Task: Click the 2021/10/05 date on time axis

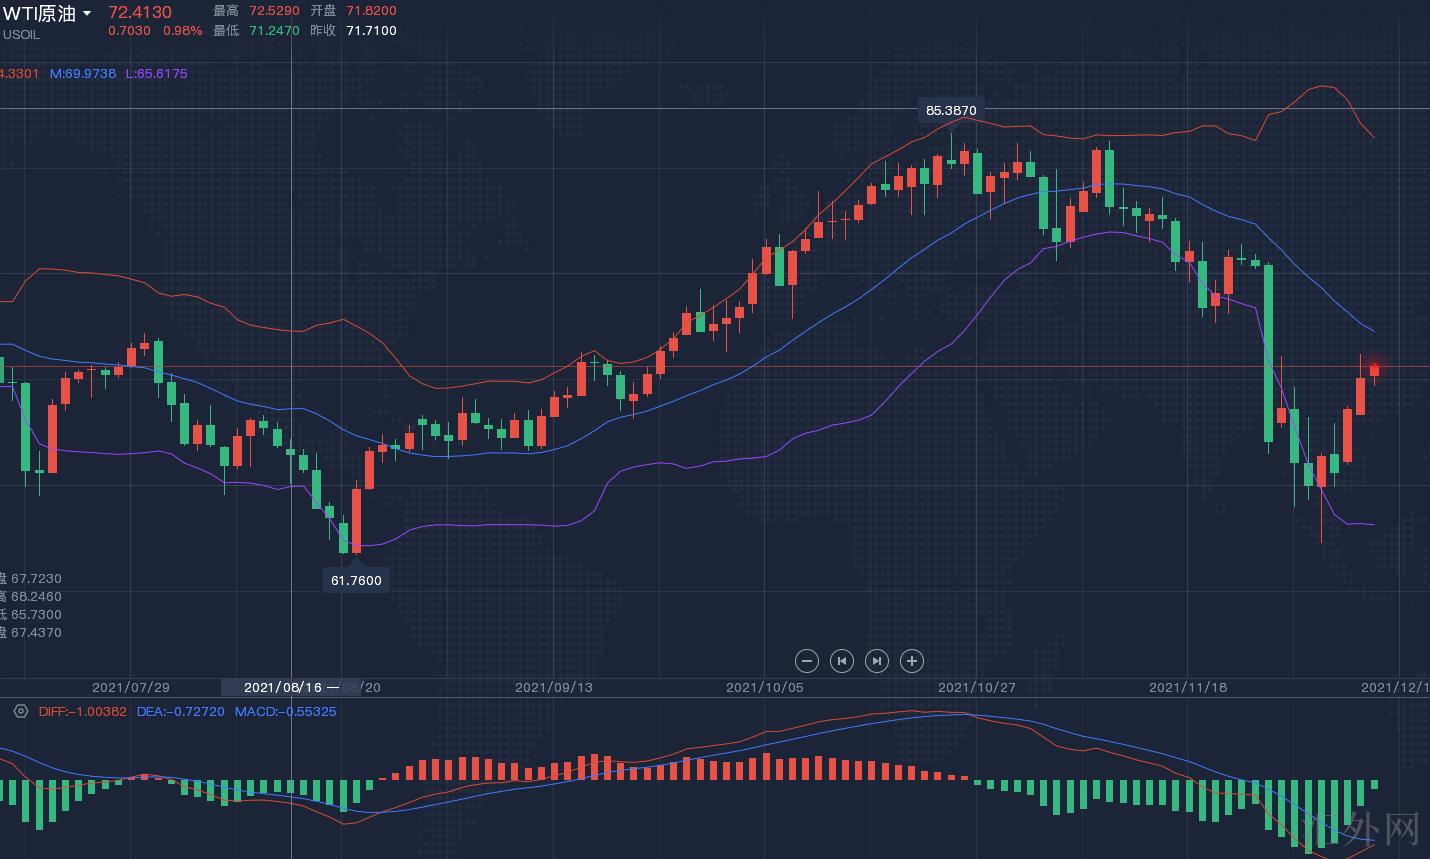Action: [764, 687]
